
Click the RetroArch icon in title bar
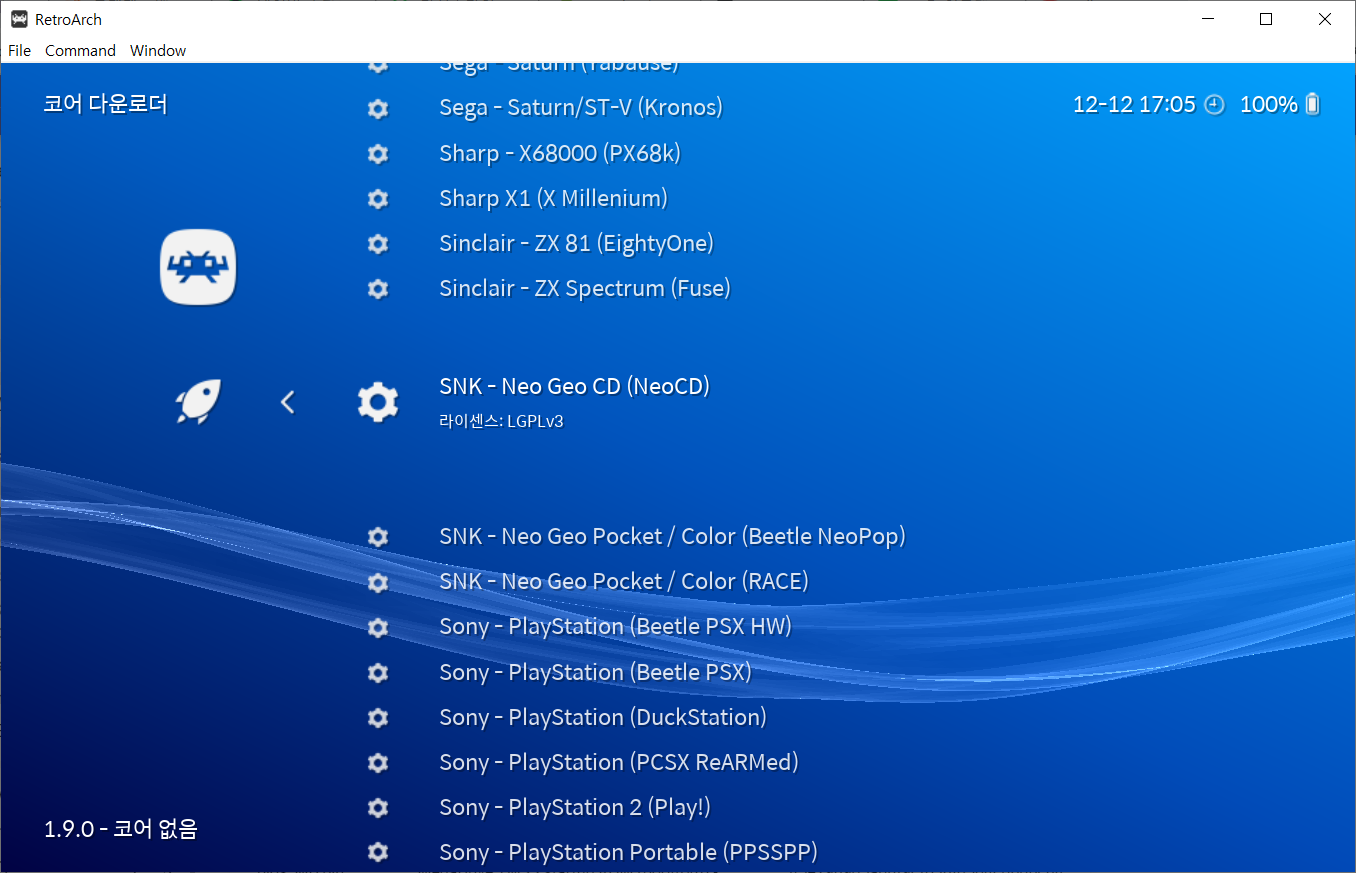[19, 19]
